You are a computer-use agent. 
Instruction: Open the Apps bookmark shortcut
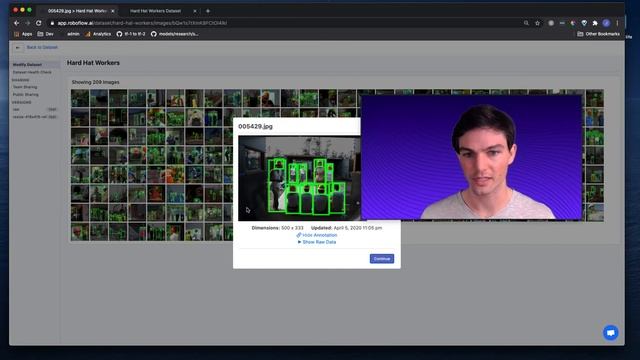pos(23,34)
